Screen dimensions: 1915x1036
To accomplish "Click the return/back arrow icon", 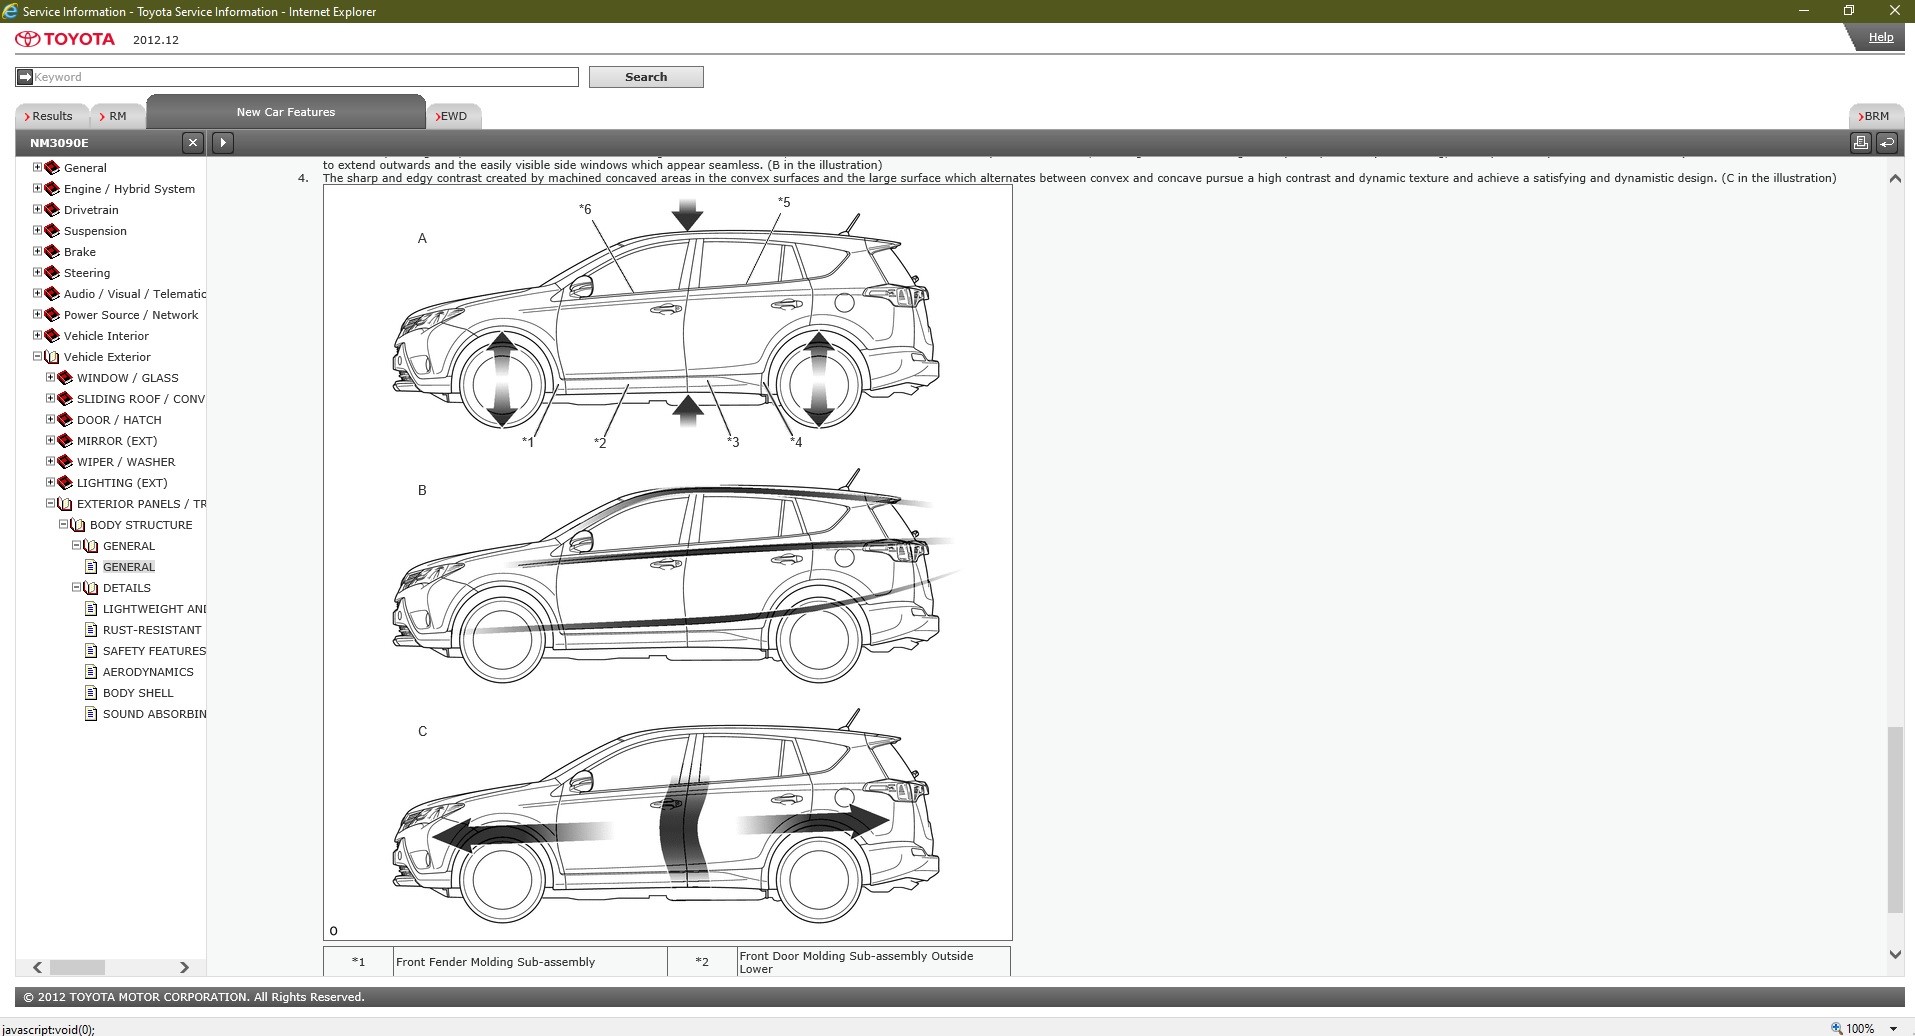I will (1887, 143).
